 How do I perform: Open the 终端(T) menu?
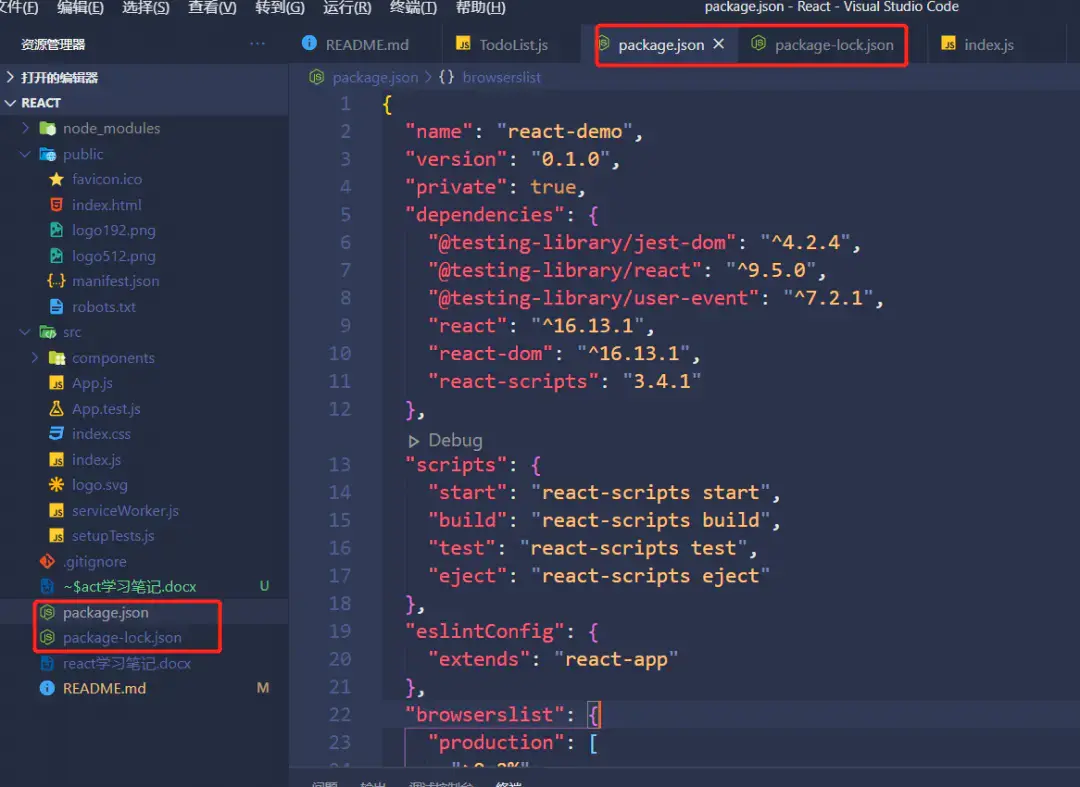(413, 8)
